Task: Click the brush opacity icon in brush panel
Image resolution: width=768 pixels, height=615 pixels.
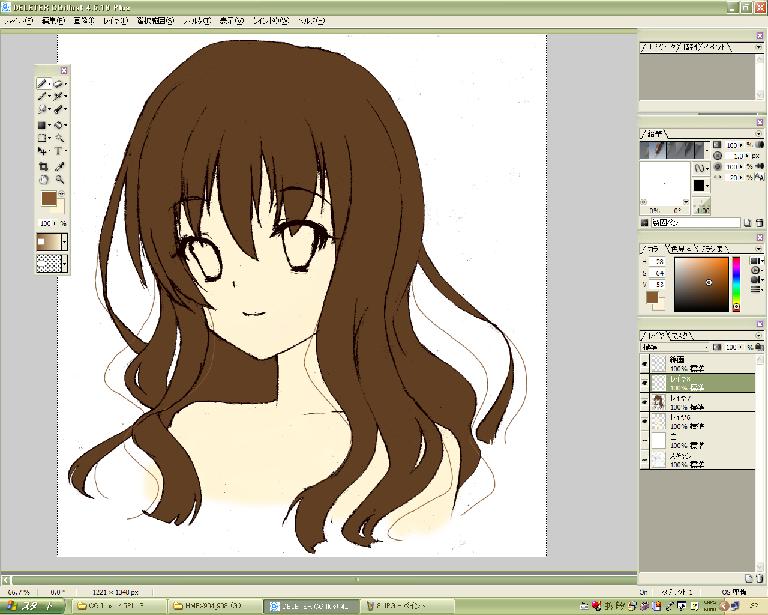Action: point(717,145)
